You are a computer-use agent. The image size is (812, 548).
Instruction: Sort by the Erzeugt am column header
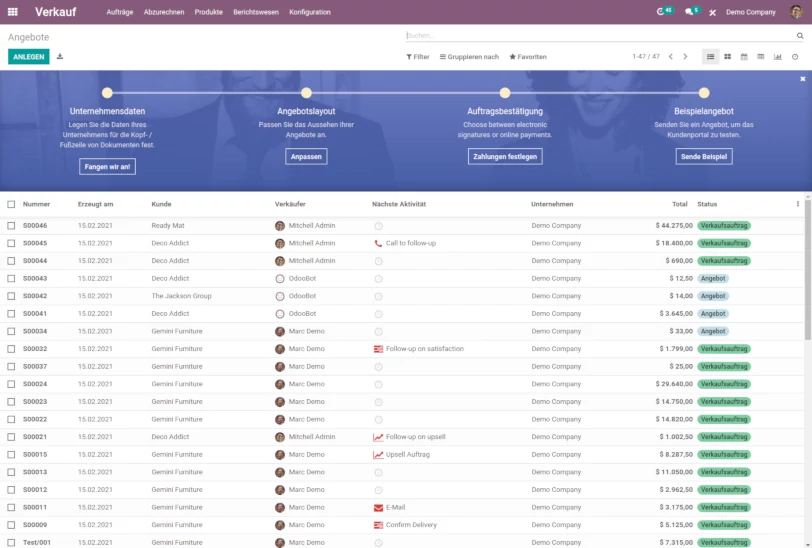[95, 204]
